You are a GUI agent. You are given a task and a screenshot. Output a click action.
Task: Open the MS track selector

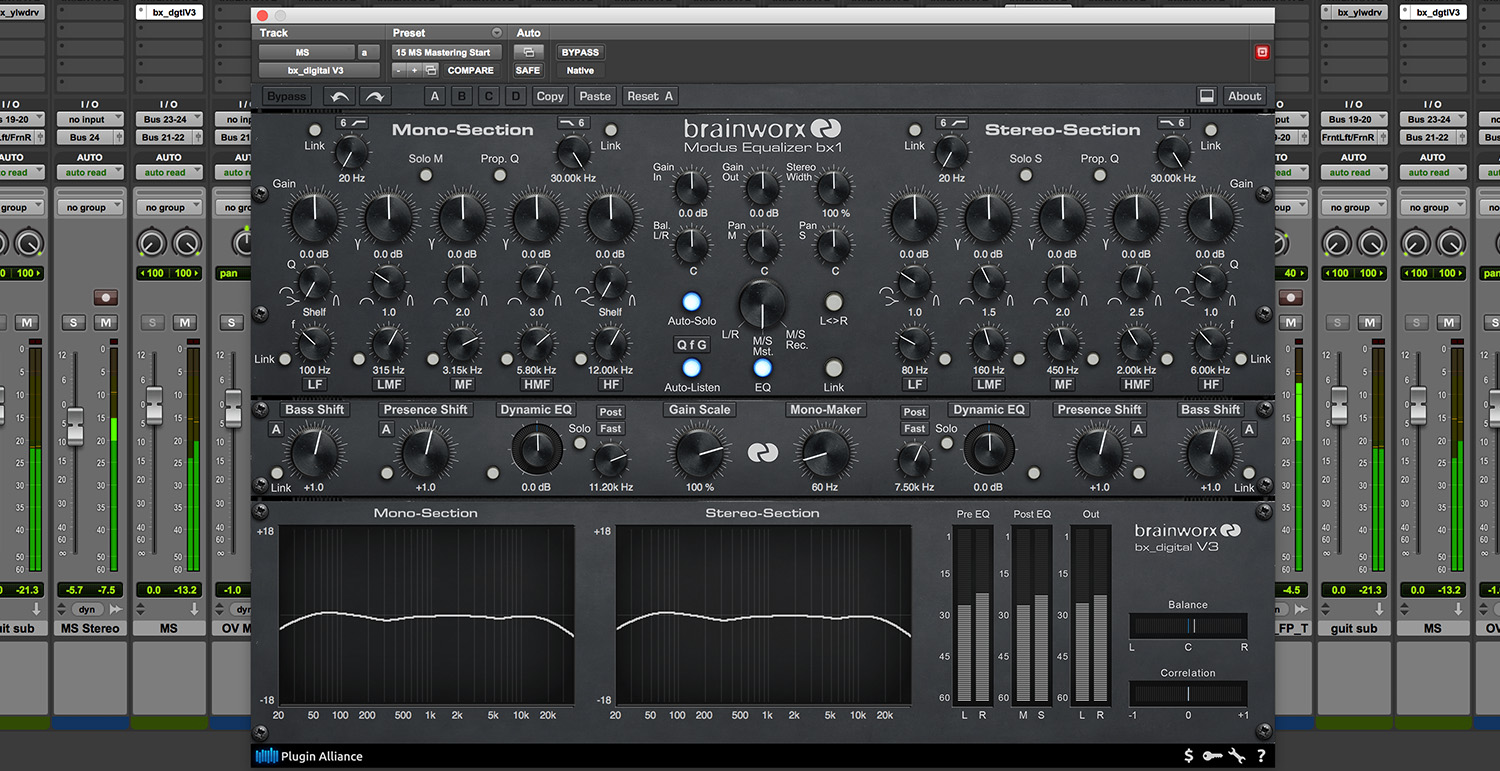306,52
